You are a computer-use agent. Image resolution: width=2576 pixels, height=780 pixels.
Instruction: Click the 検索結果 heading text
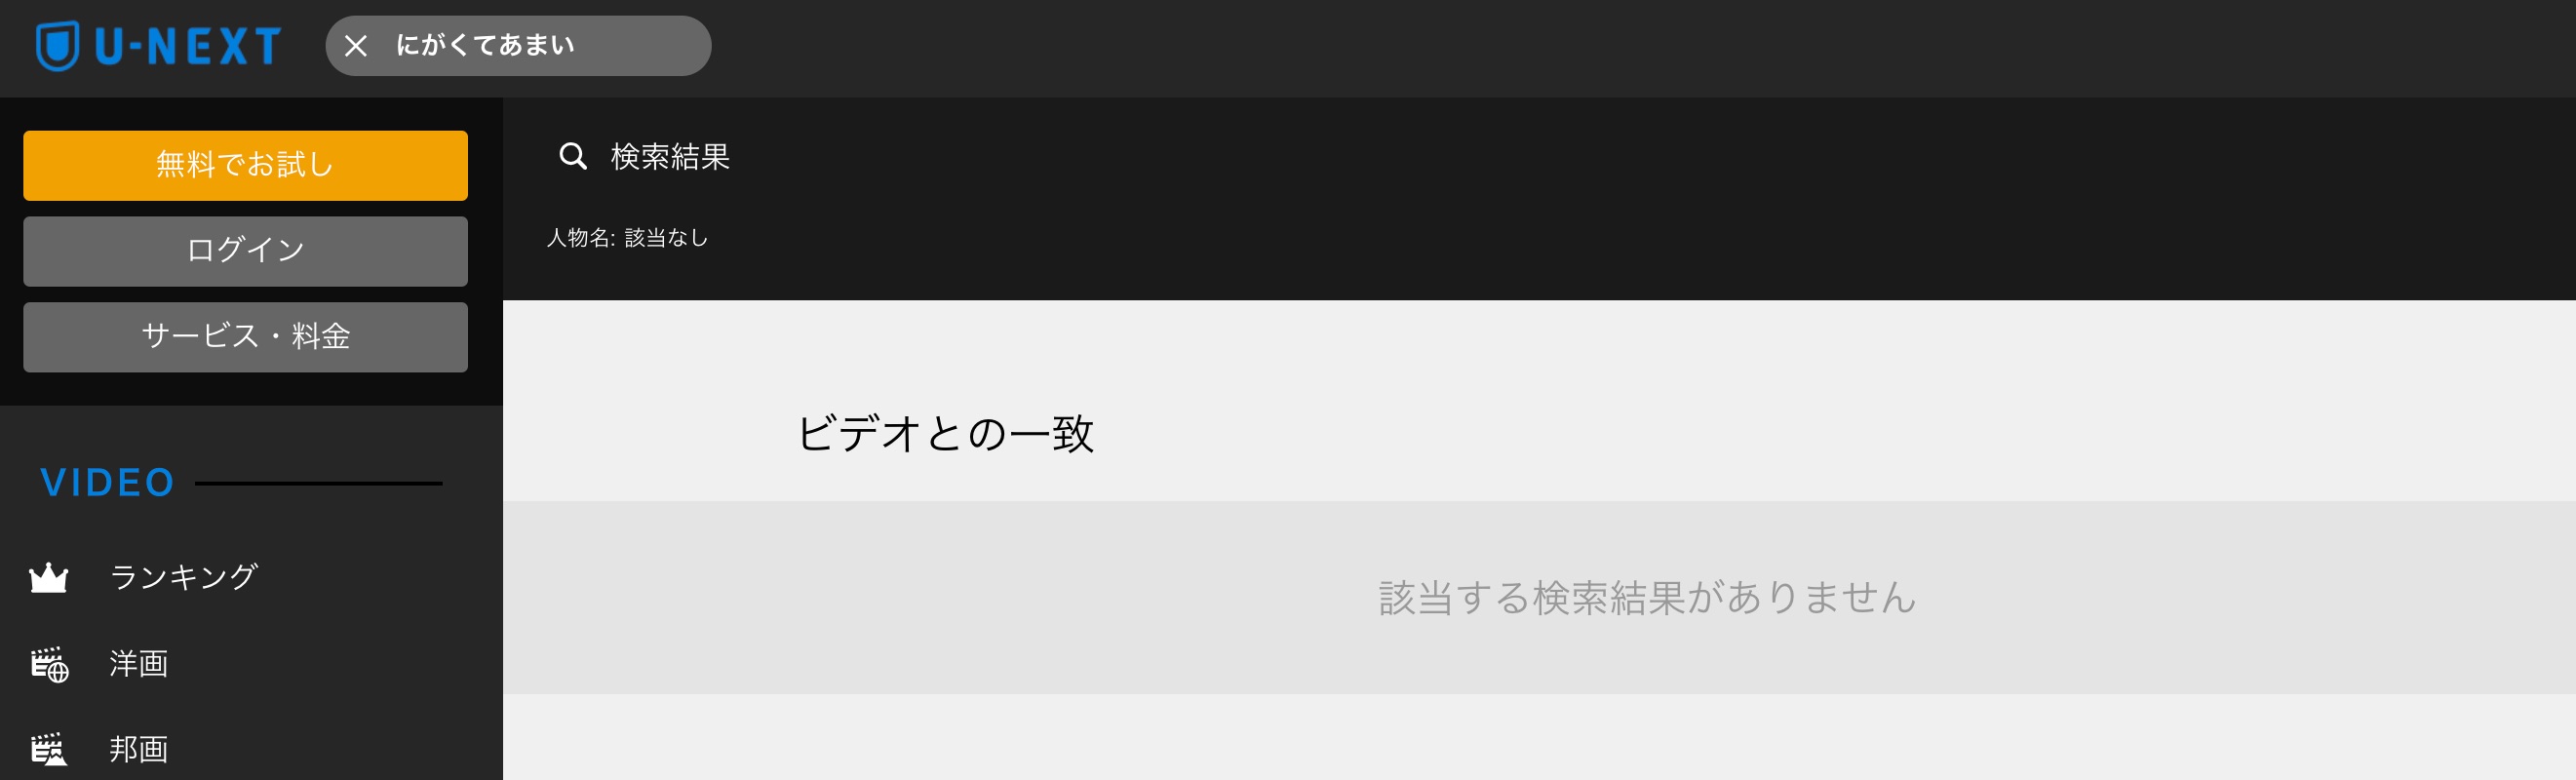pos(670,156)
